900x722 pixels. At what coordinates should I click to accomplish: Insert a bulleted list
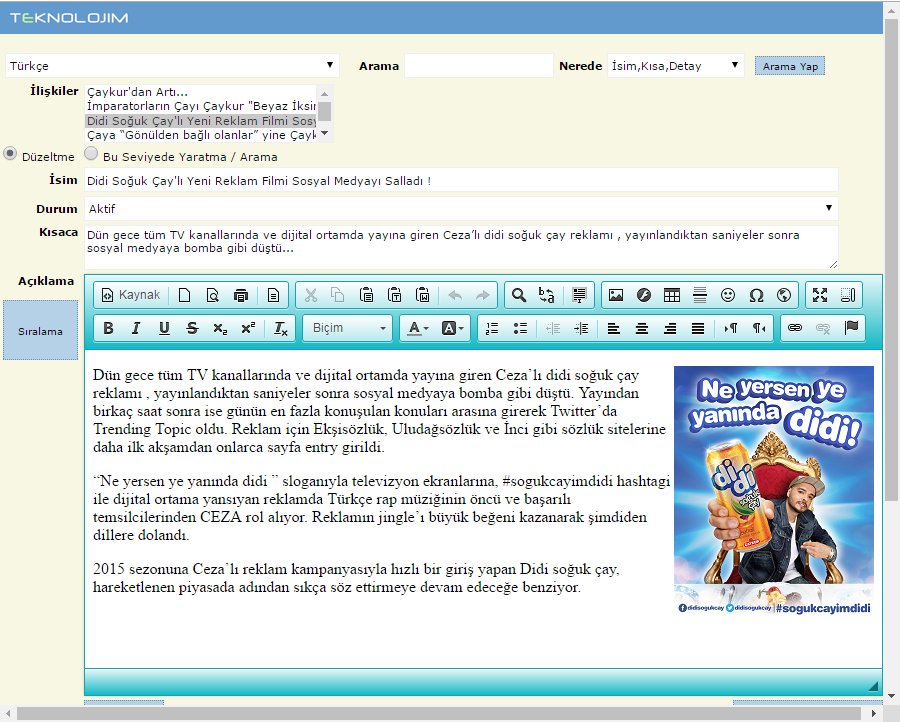click(520, 328)
